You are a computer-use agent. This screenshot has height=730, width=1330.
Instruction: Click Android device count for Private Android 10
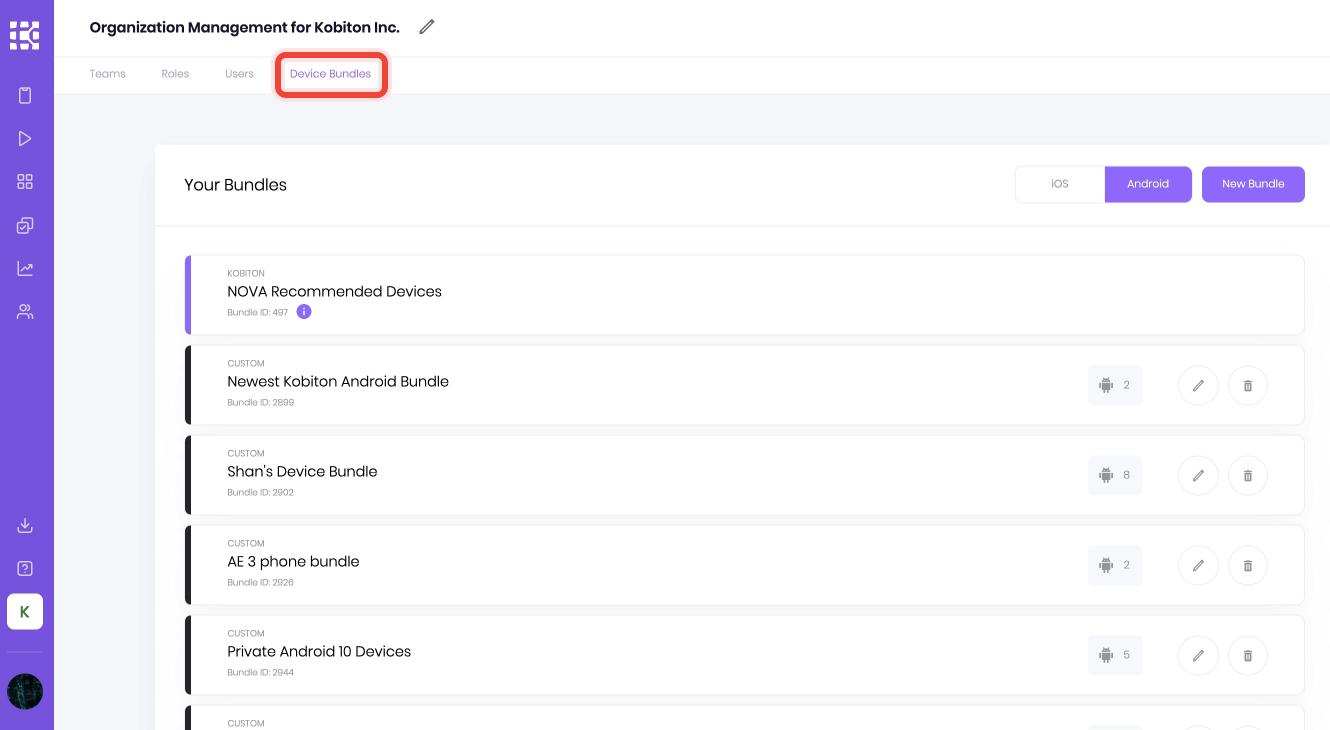pos(1115,655)
